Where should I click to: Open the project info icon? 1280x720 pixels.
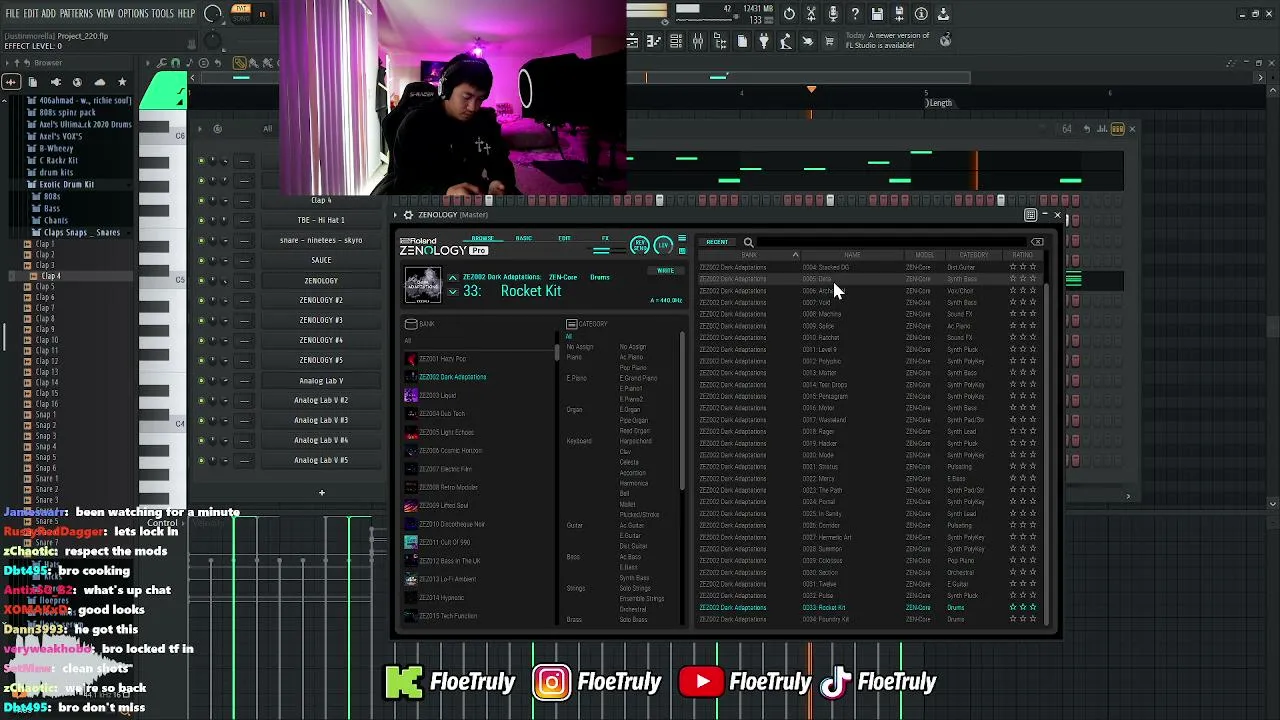click(921, 14)
